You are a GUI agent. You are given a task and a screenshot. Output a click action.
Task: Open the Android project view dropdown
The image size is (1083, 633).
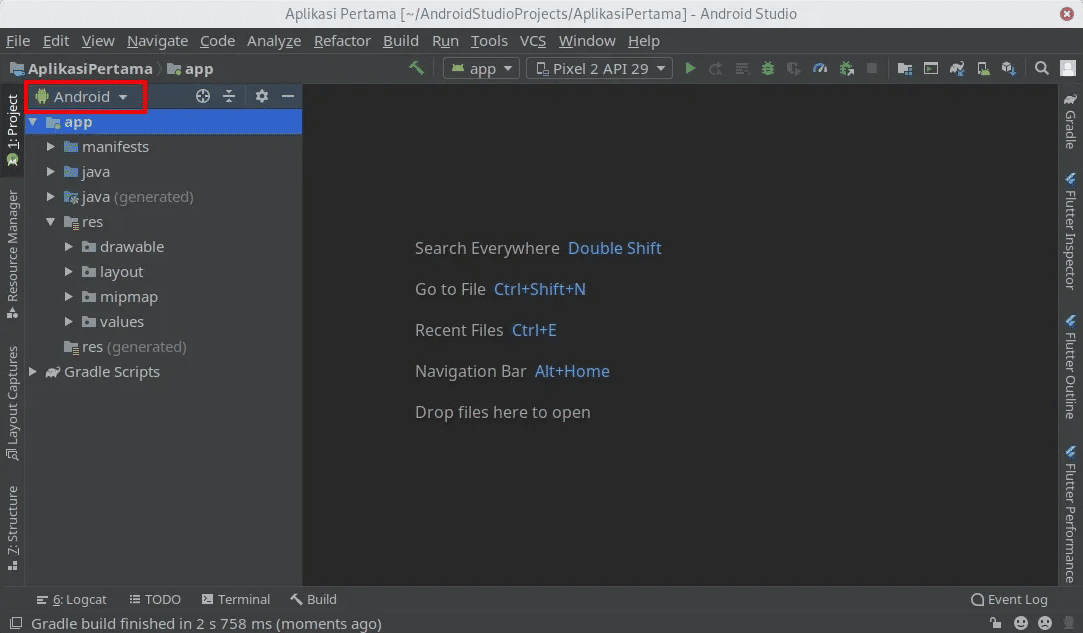(82, 96)
